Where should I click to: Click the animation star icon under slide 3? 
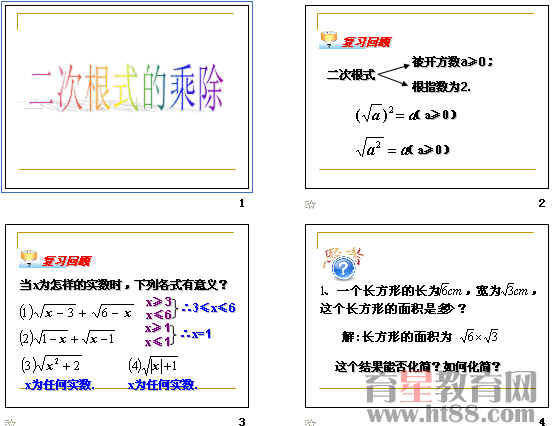point(10,422)
